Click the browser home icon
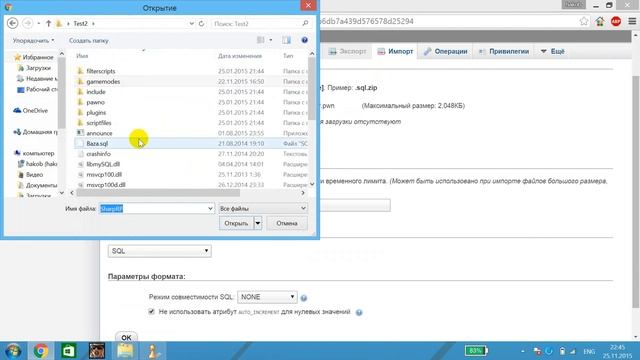Image resolution: width=640 pixels, height=360 pixels. click(600, 21)
